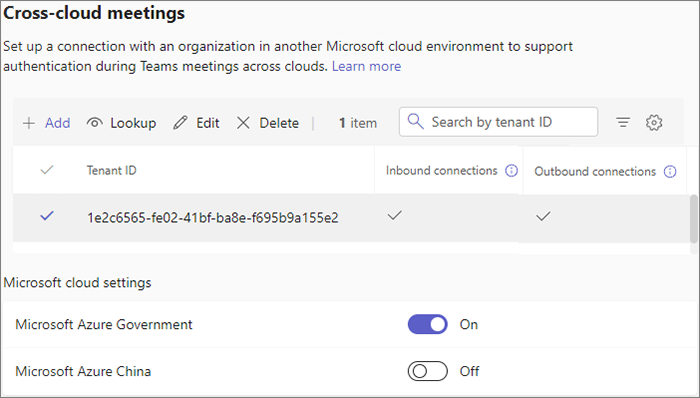Open column settings gear icon
Viewport: 700px width, 398px height.
654,122
